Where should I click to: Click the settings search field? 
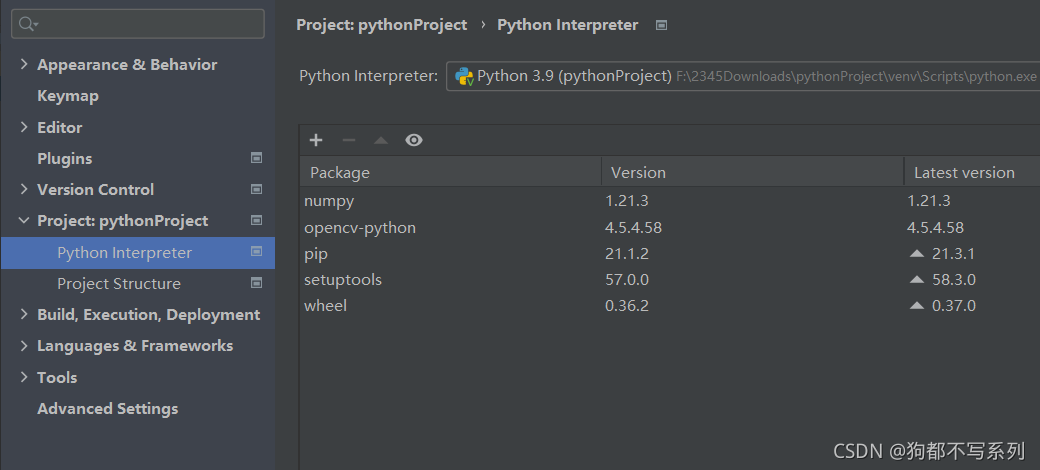(138, 24)
